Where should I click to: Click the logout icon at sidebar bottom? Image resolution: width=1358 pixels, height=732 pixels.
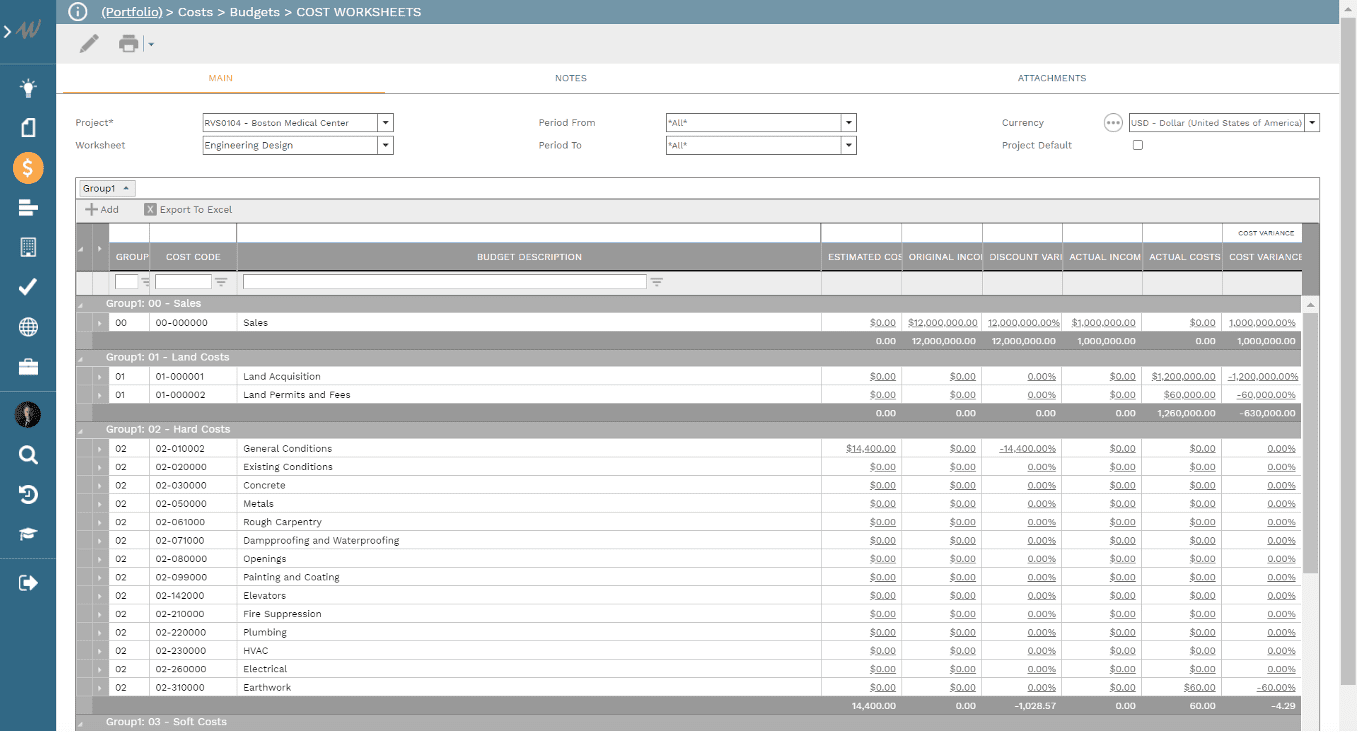pos(27,582)
